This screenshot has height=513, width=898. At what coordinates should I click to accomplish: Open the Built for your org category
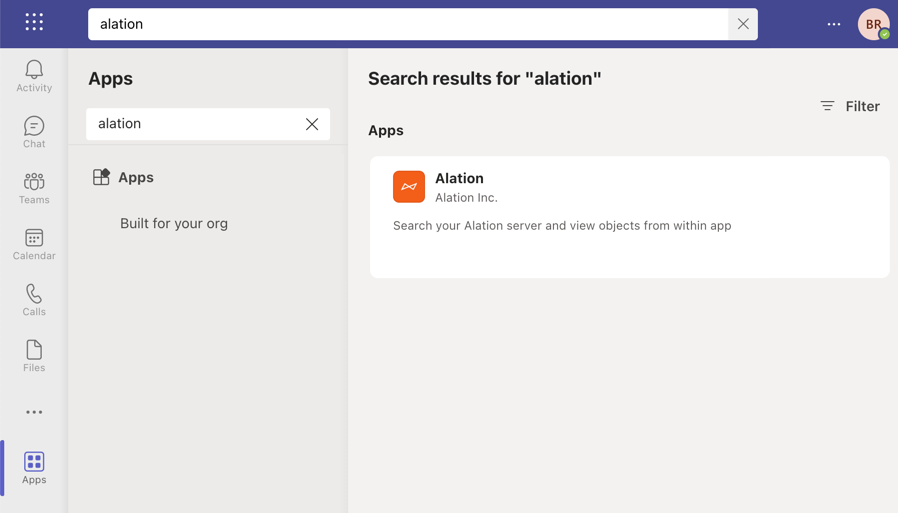[174, 223]
